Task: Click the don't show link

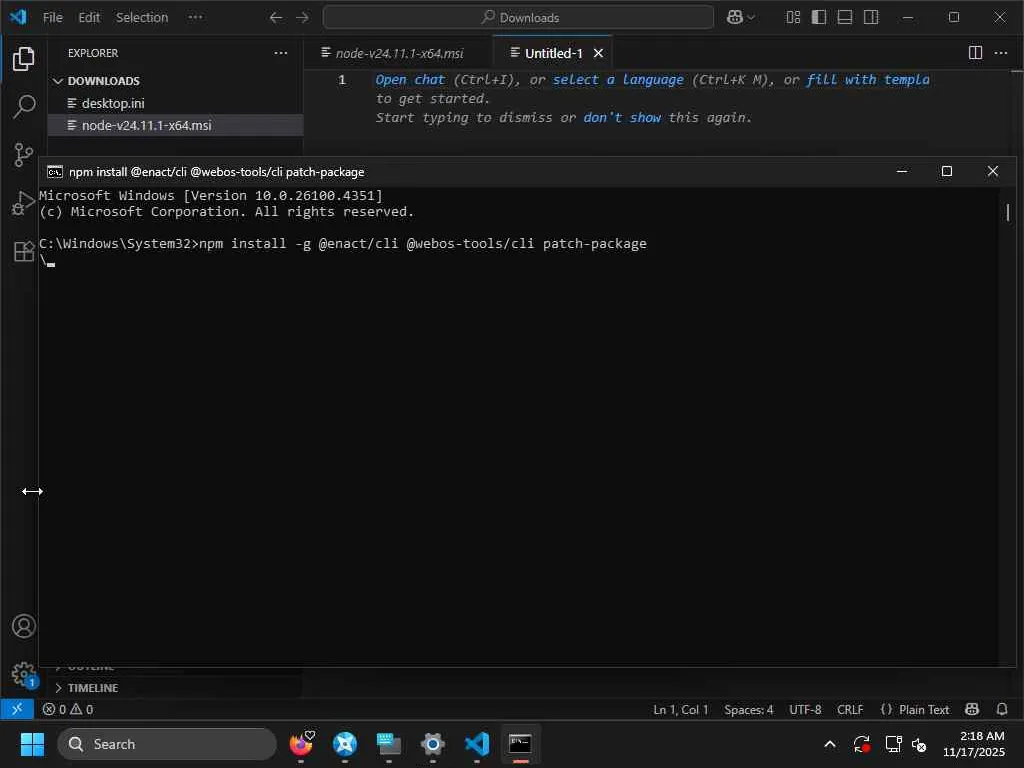Action: (x=622, y=118)
